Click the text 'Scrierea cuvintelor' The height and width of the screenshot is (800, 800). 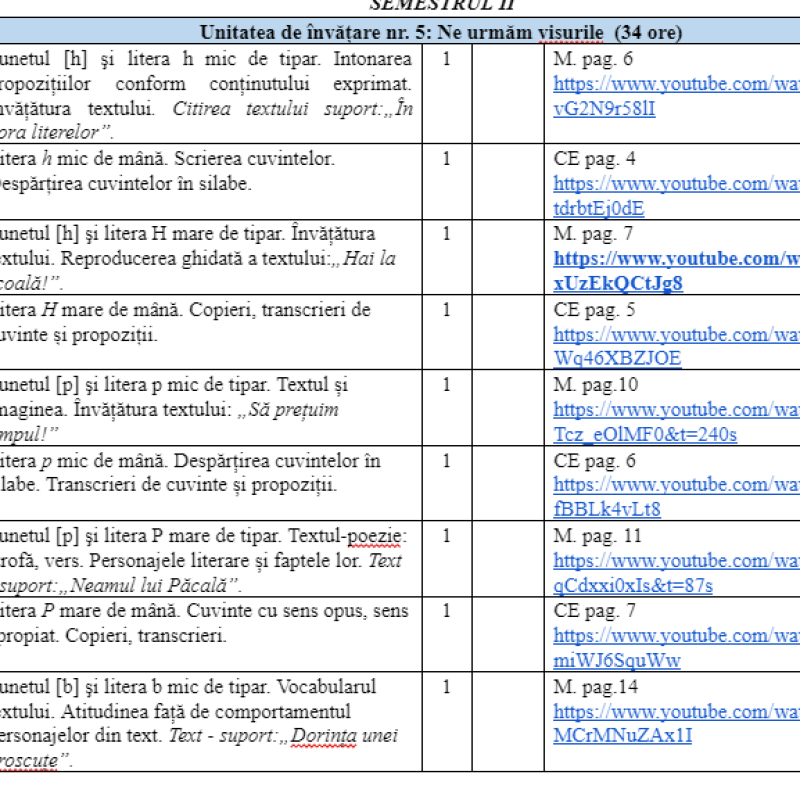(254, 159)
